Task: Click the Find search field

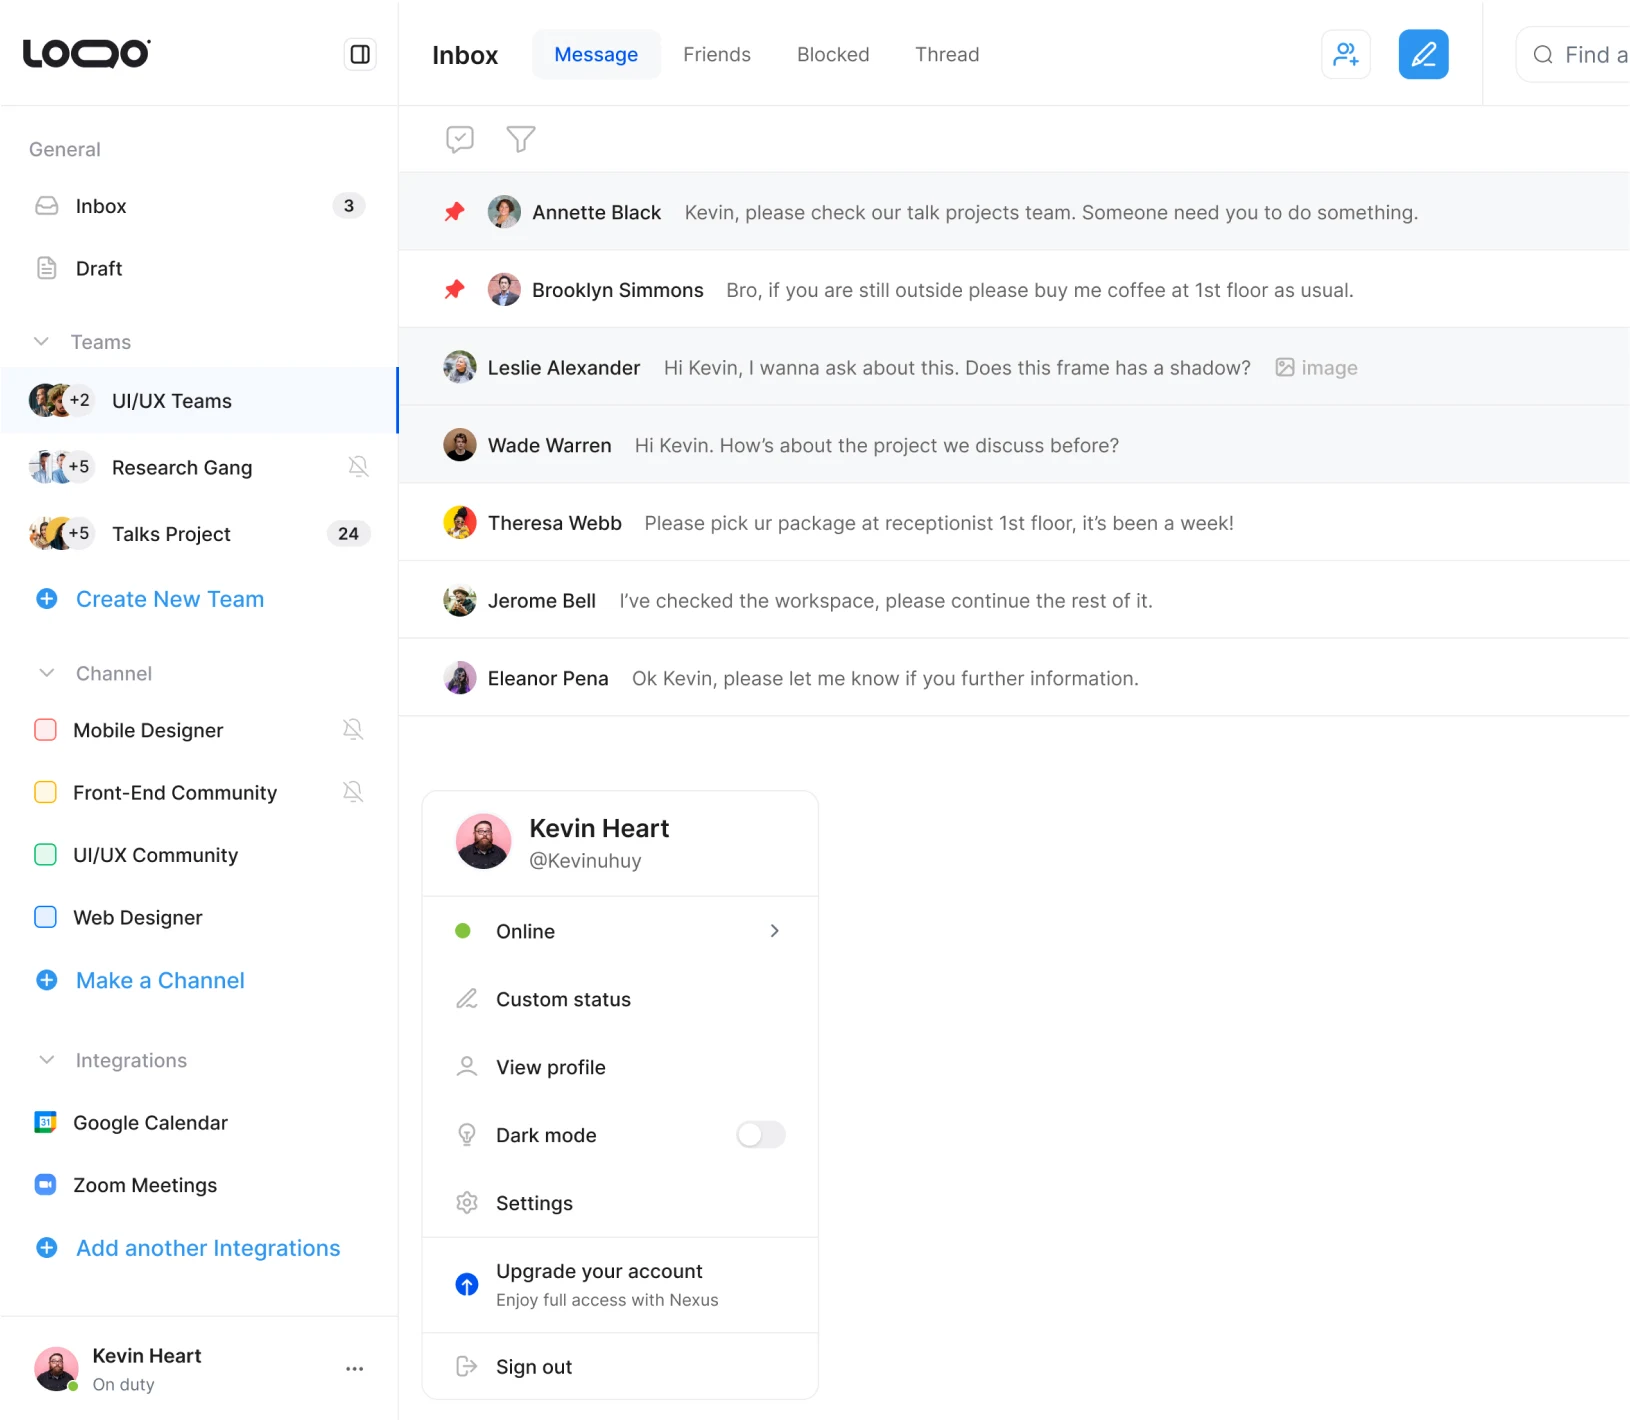Action: (1580, 54)
